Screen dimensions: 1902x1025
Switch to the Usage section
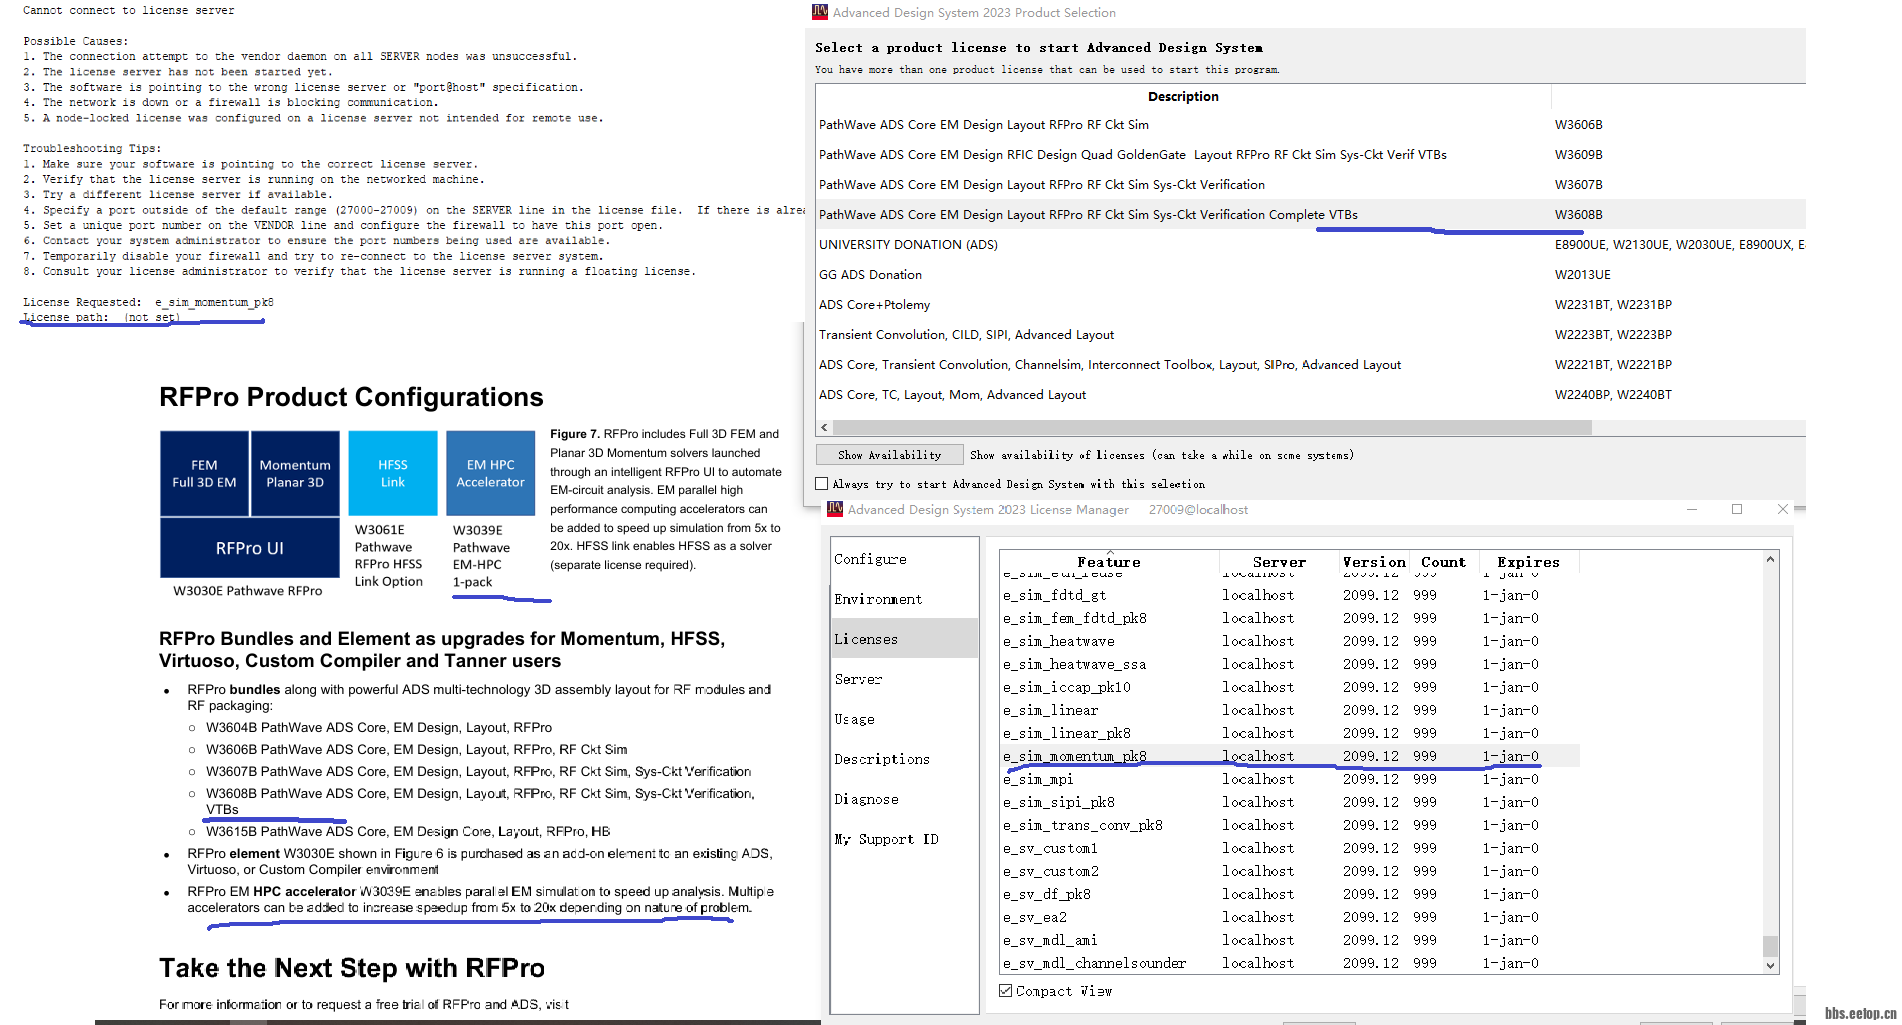tap(904, 719)
